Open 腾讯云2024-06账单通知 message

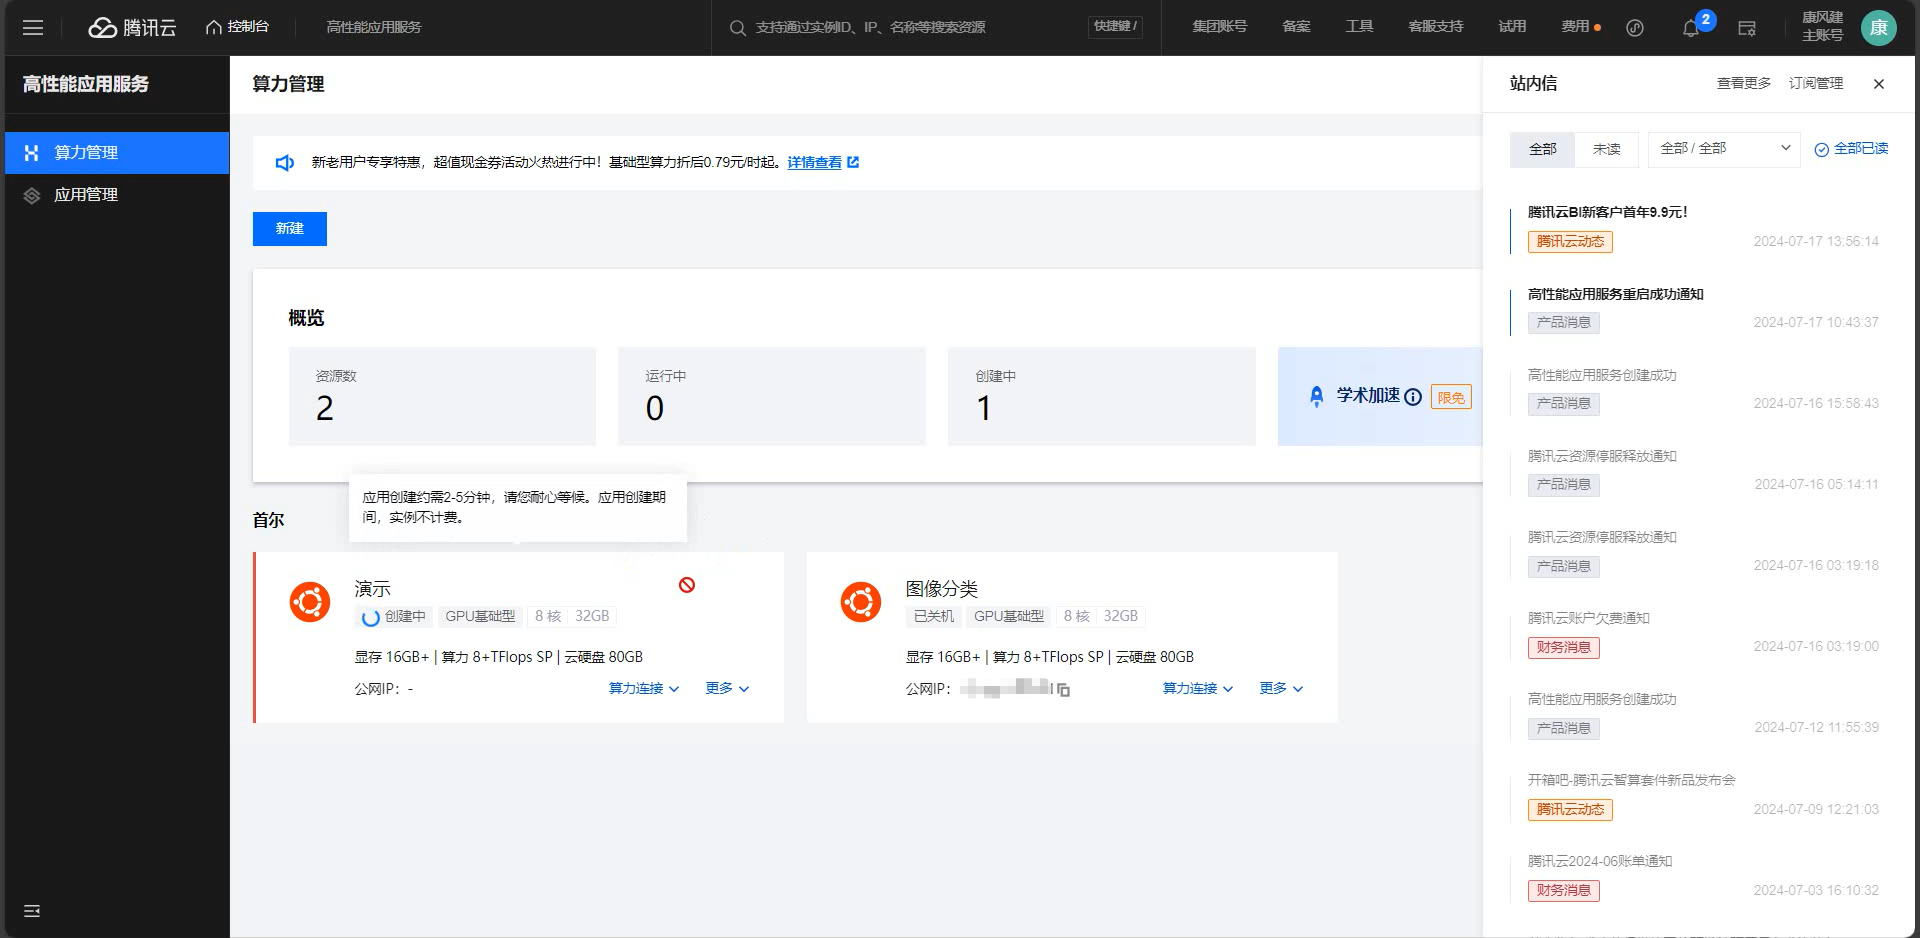(x=1599, y=861)
